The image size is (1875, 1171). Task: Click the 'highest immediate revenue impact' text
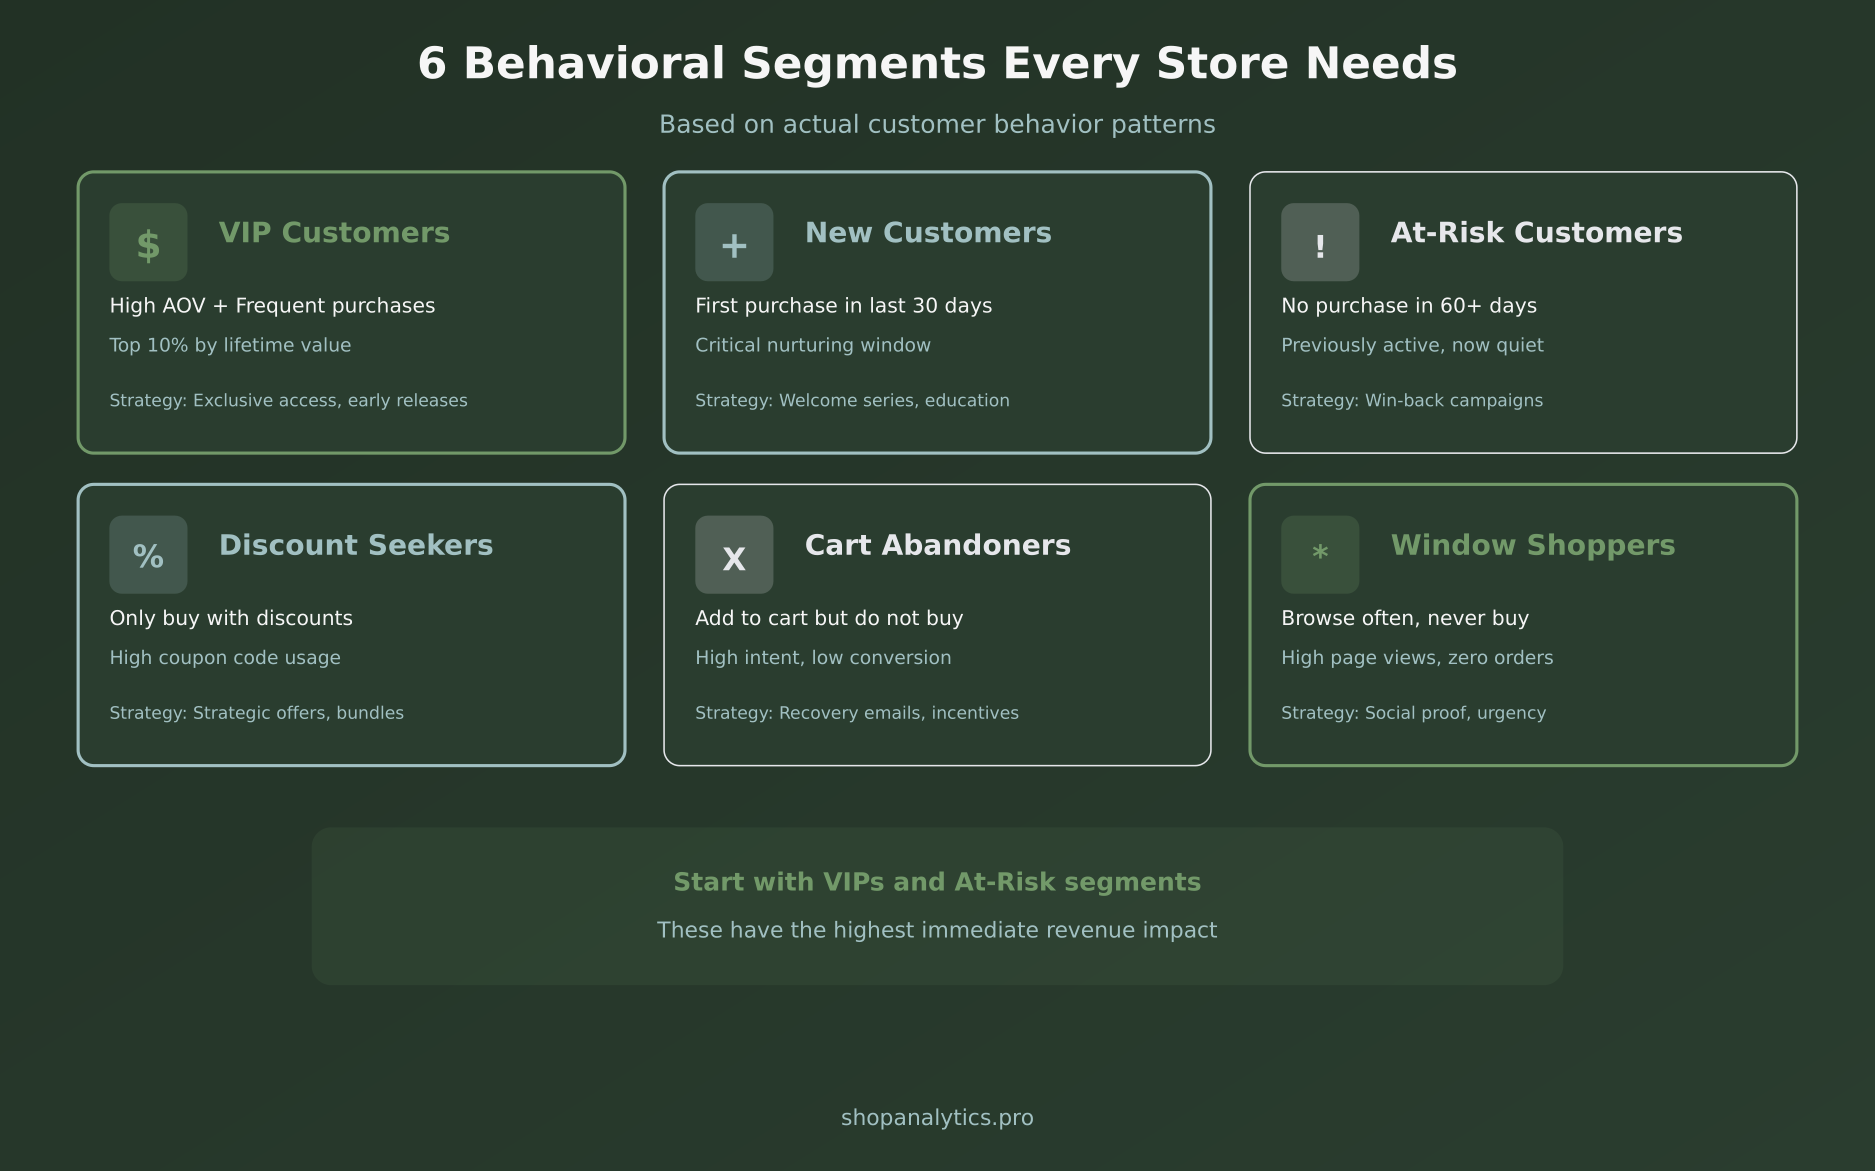click(937, 929)
